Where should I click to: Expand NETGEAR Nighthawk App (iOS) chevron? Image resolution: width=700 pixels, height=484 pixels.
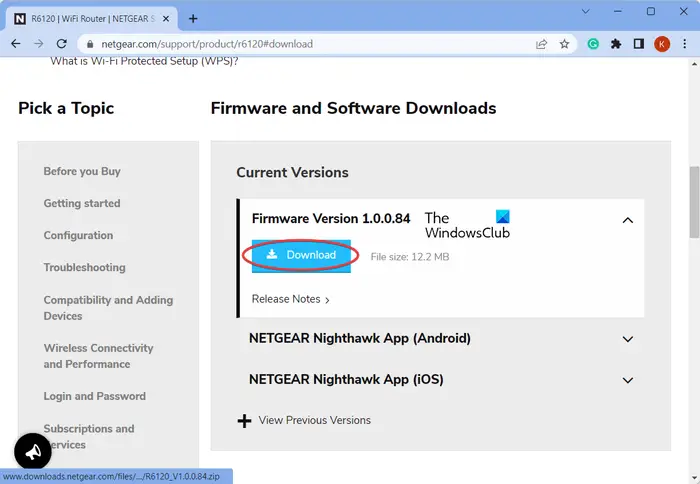[628, 380]
